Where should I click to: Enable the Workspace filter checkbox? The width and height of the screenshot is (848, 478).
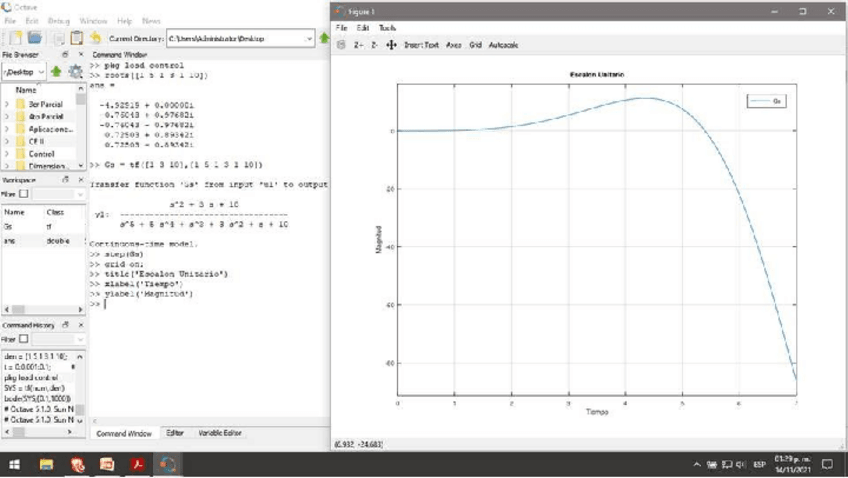click(22, 194)
